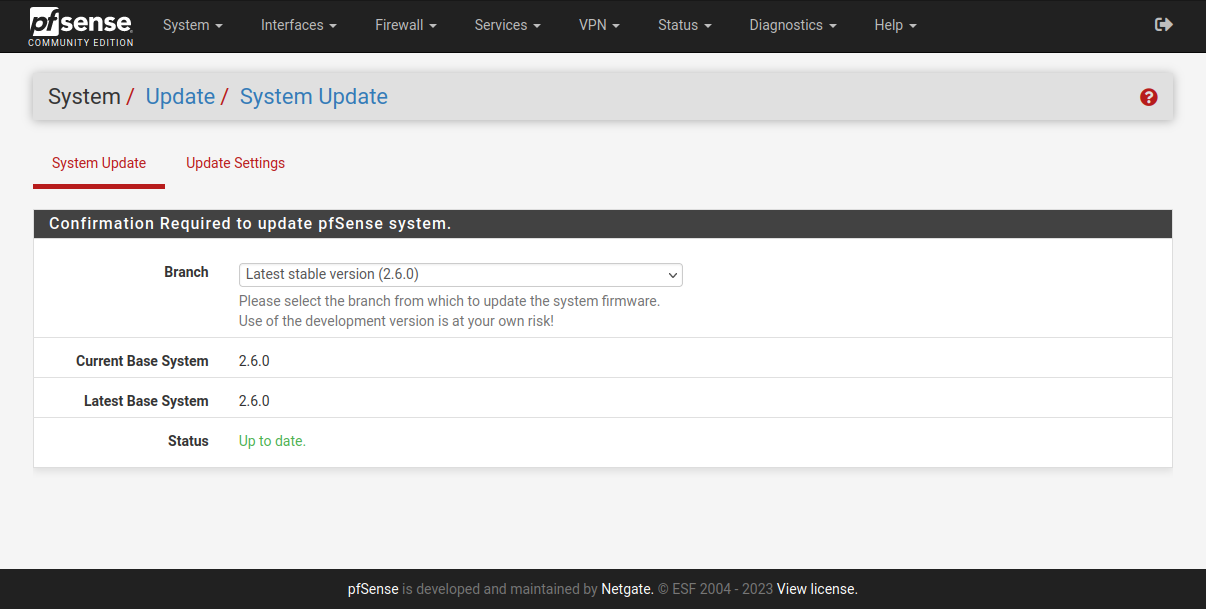Expand the Status menu
The height and width of the screenshot is (609, 1206).
(x=684, y=25)
